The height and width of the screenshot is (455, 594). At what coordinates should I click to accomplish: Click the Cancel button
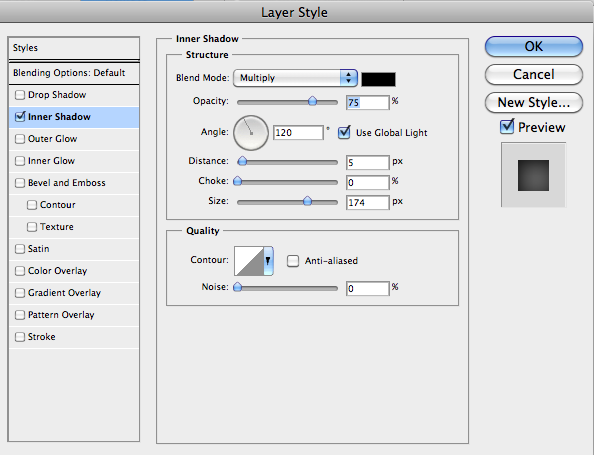534,74
